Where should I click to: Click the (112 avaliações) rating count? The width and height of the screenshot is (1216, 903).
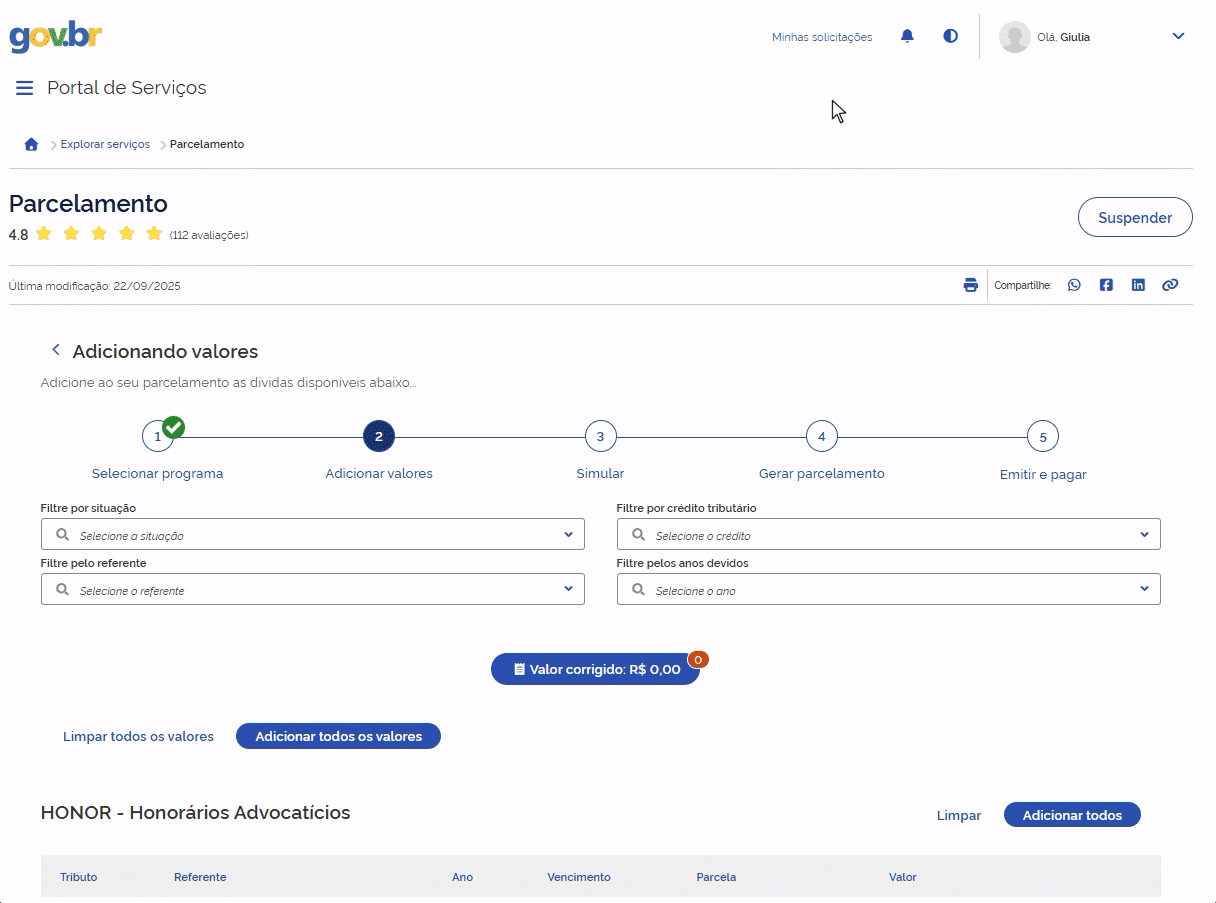point(209,235)
